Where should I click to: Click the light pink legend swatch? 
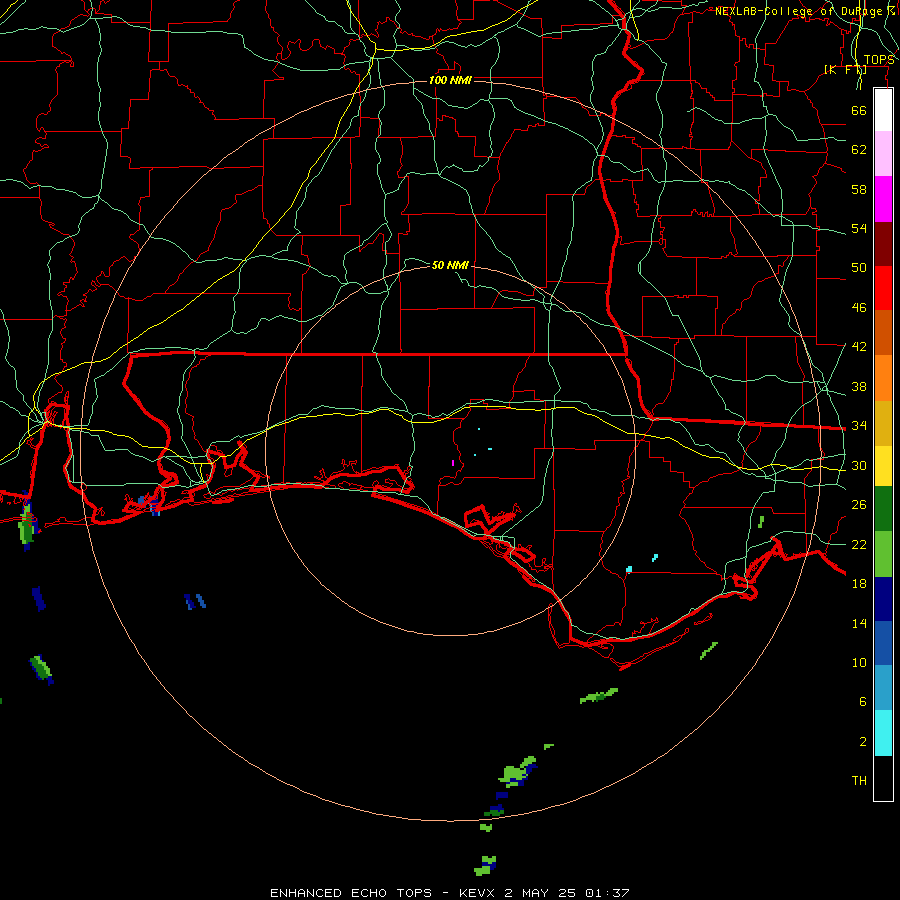coord(883,154)
